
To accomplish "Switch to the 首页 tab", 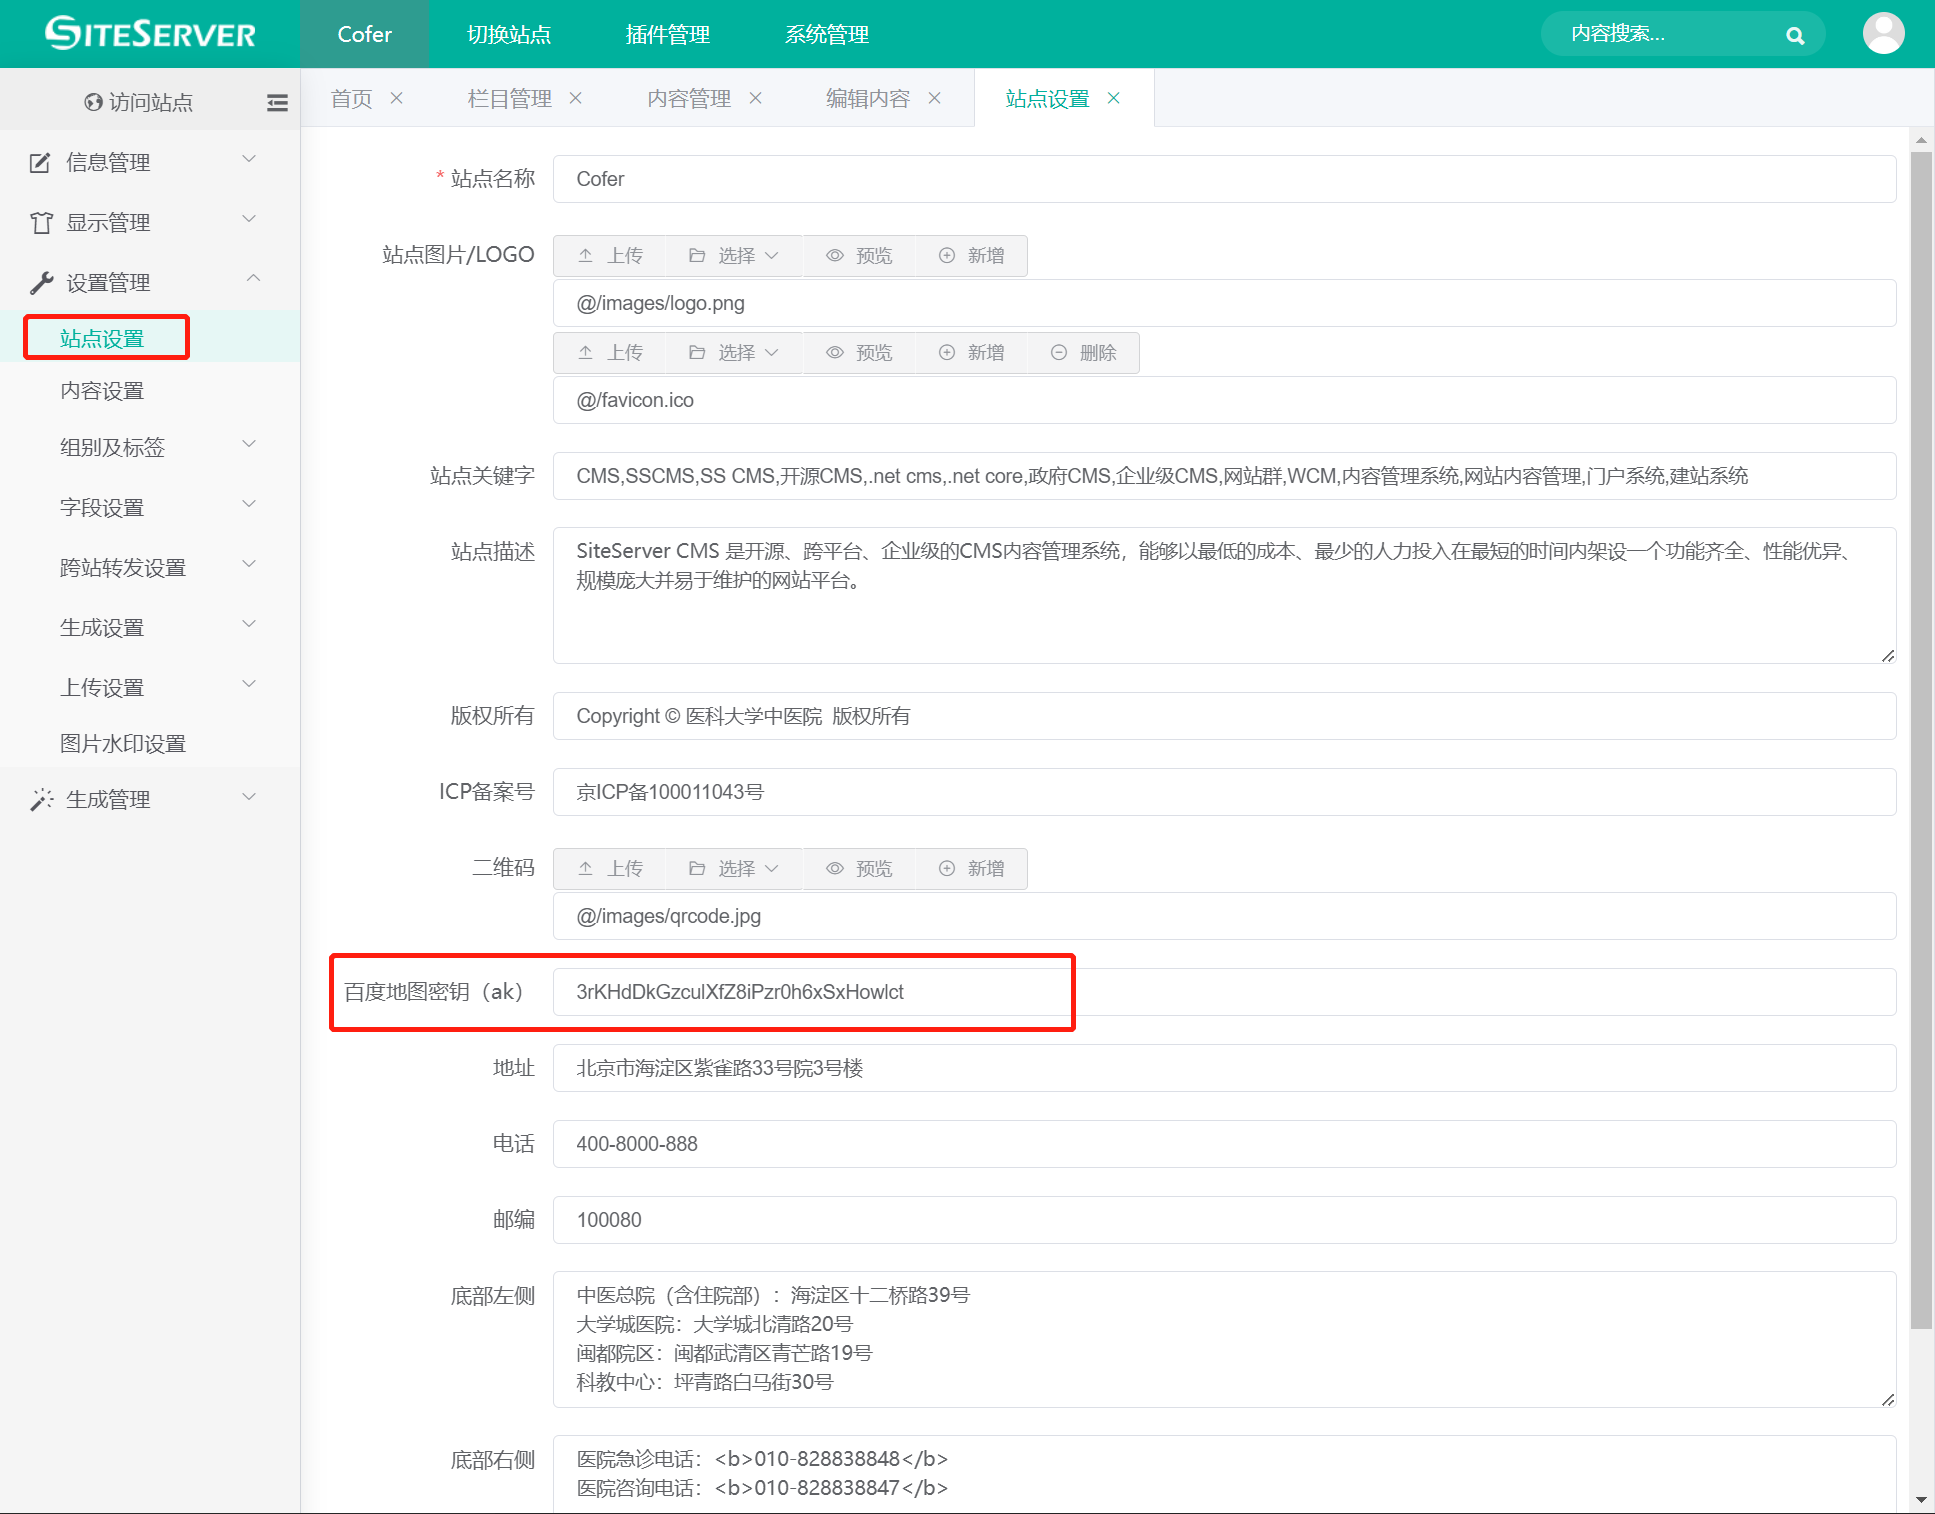I will pos(351,98).
